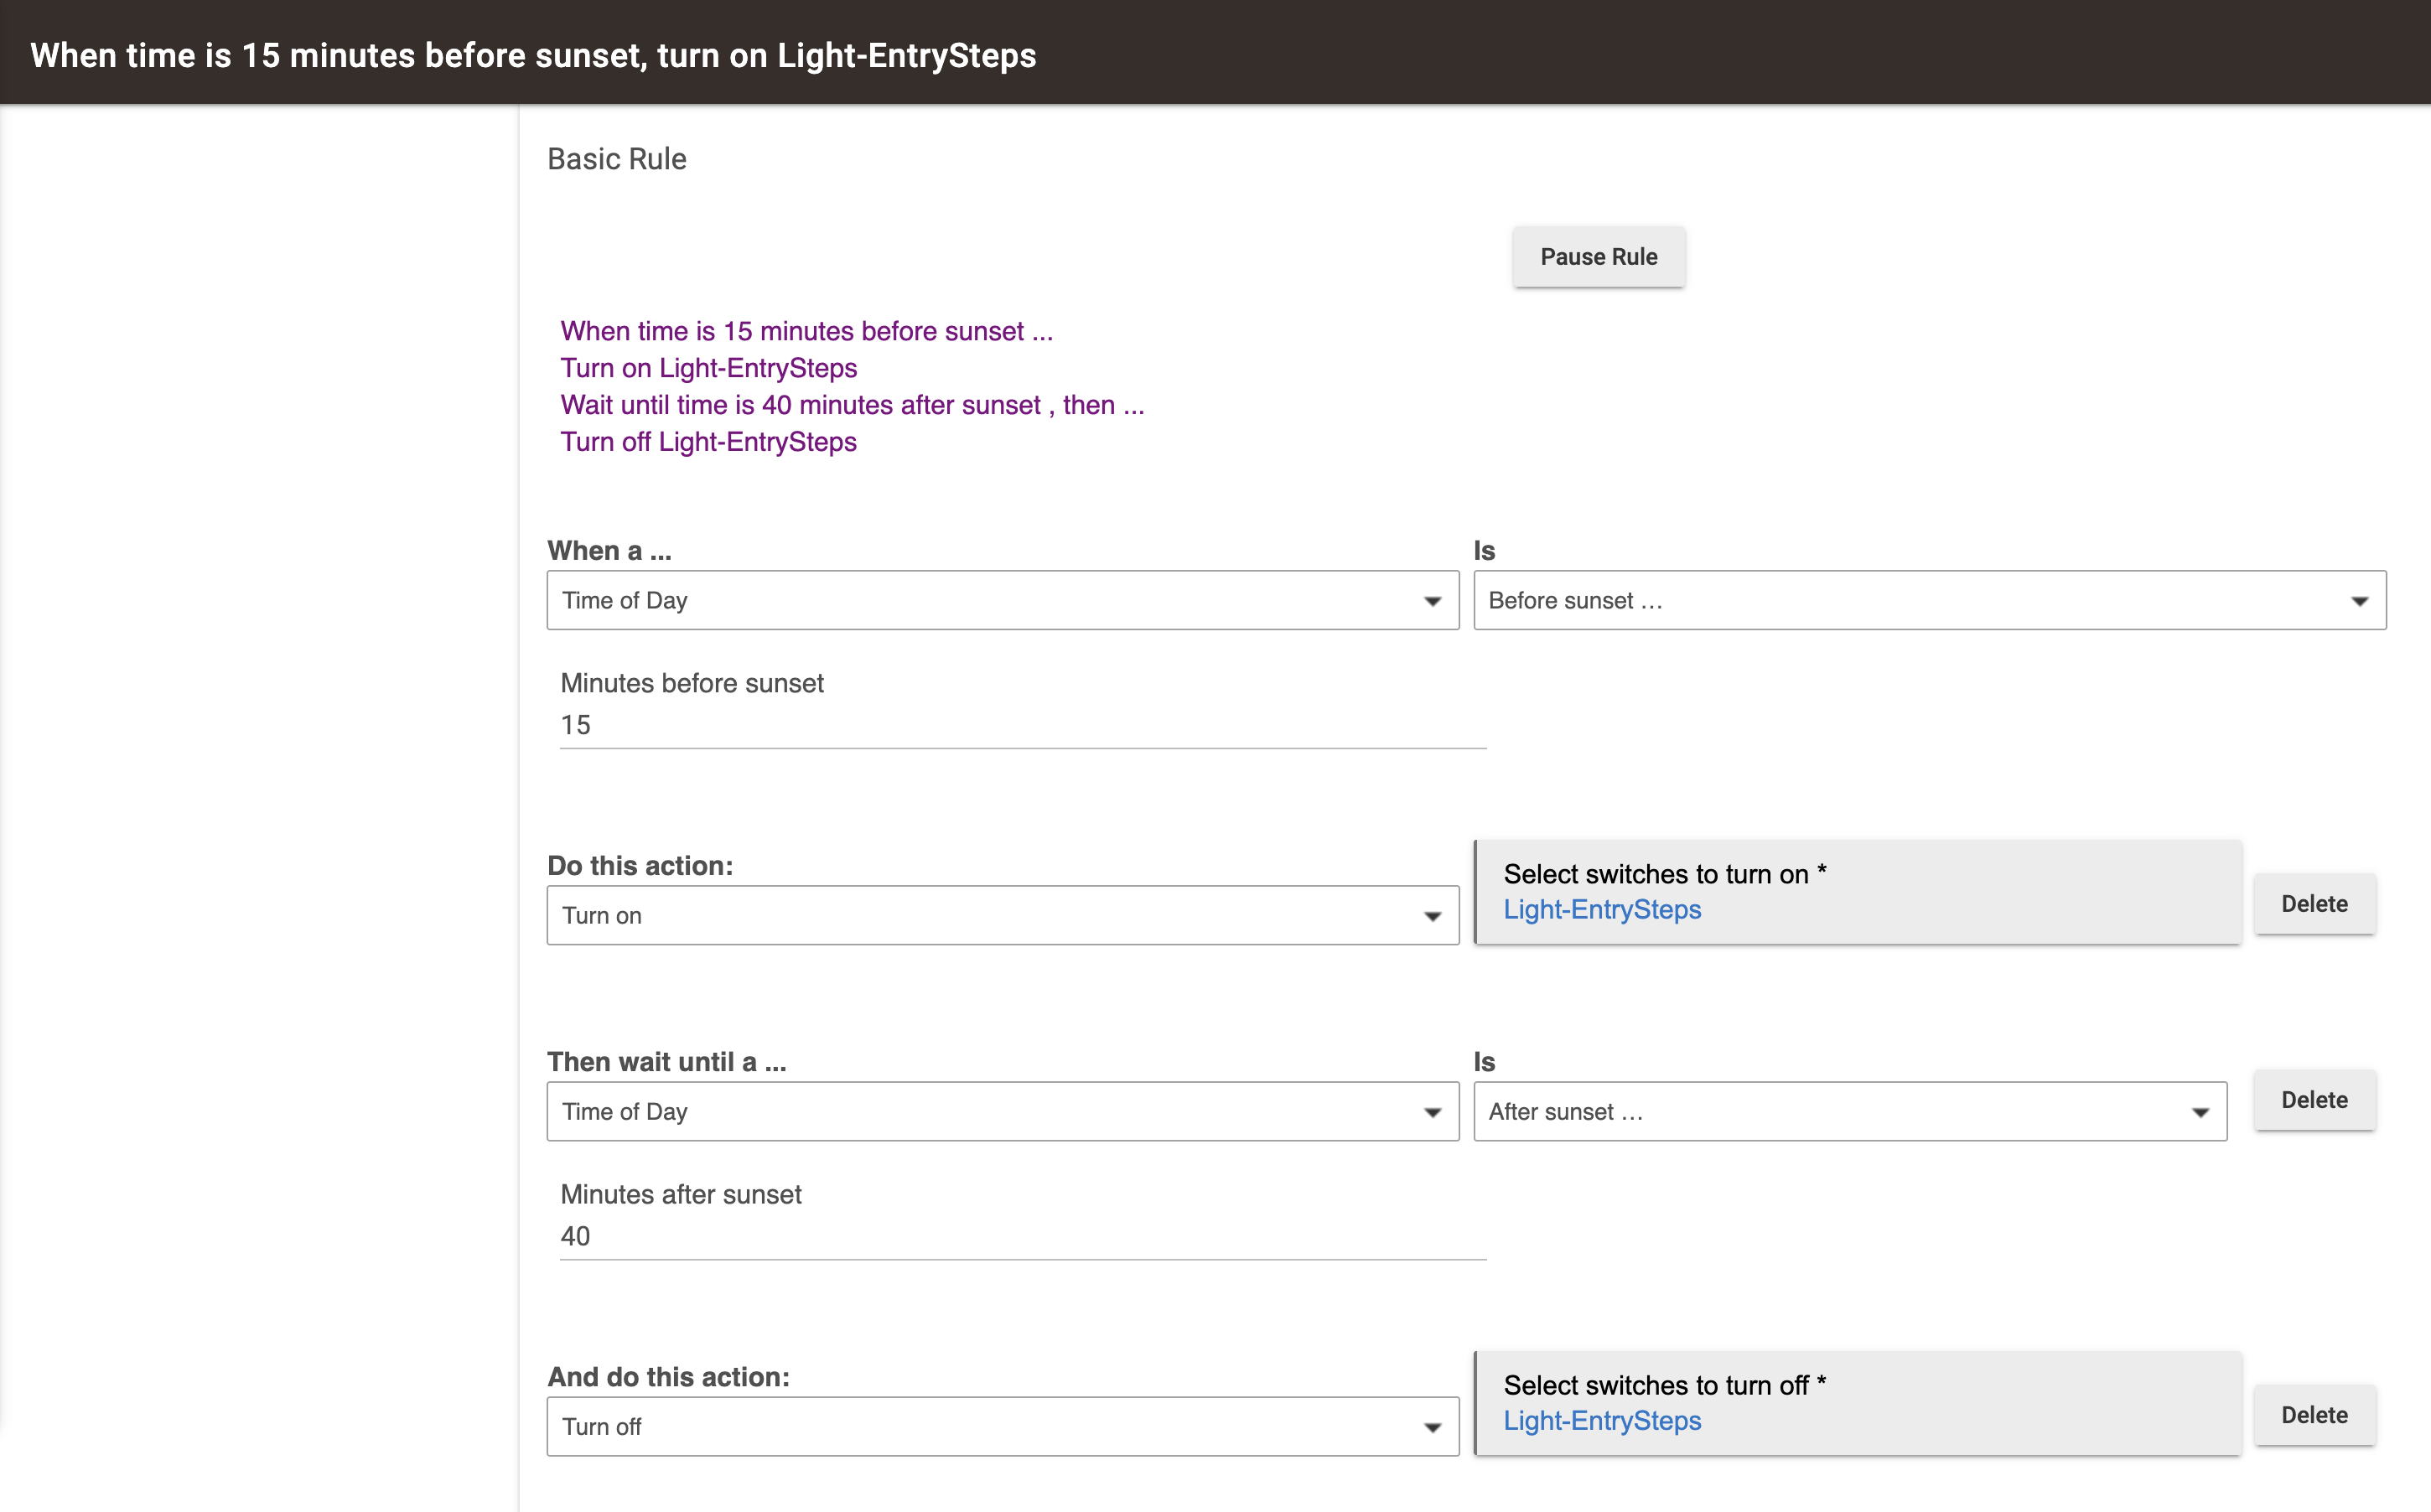Open Light-EntrySteps under switches to turn on
This screenshot has height=1512, width=2431.
click(x=1602, y=909)
